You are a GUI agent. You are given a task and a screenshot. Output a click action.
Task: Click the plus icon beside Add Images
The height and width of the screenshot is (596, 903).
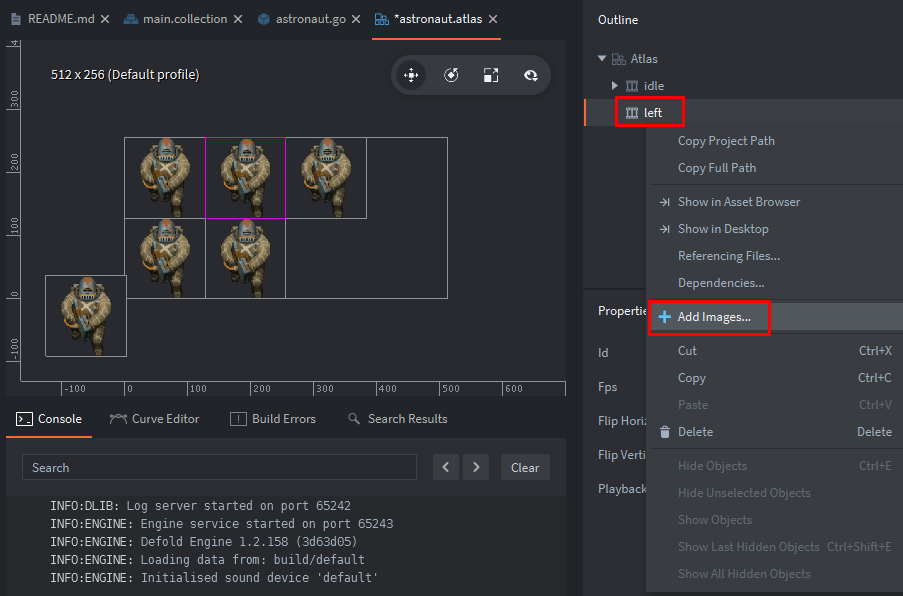click(665, 317)
